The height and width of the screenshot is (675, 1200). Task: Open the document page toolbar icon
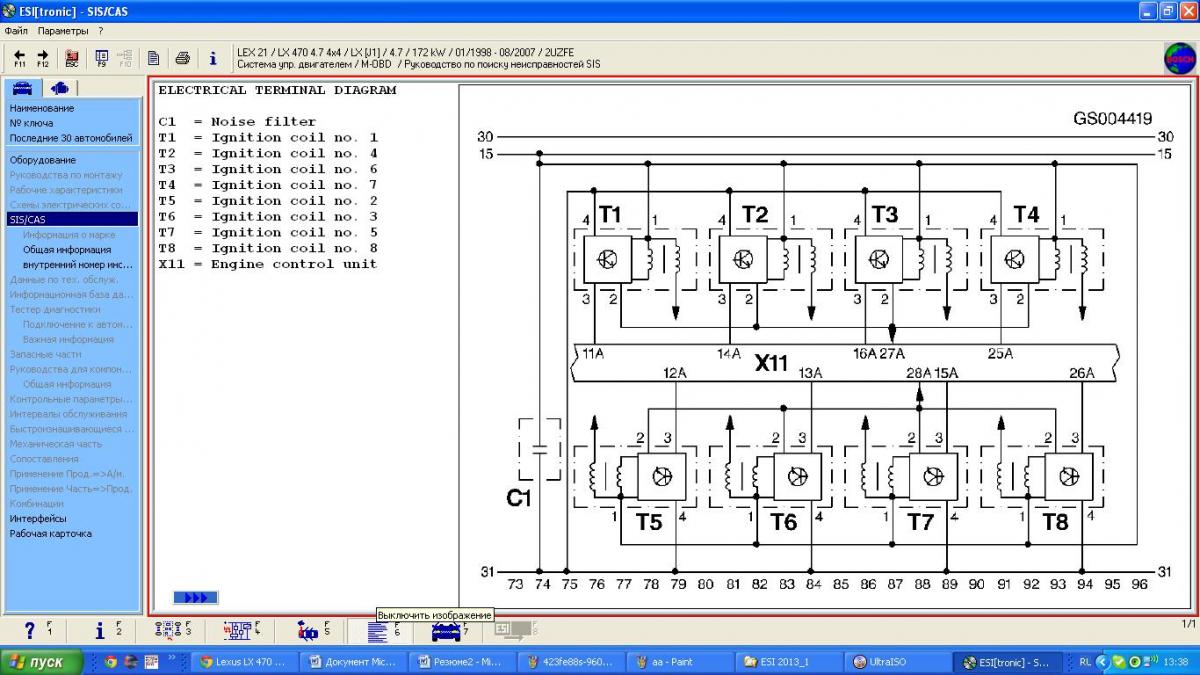(154, 57)
